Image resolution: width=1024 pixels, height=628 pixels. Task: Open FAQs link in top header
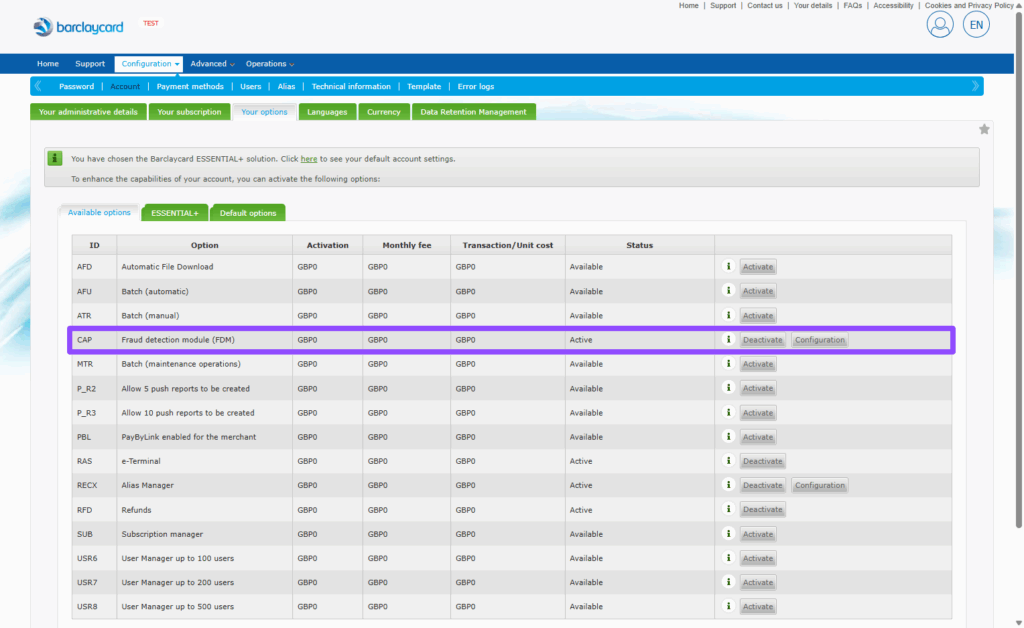coord(852,5)
